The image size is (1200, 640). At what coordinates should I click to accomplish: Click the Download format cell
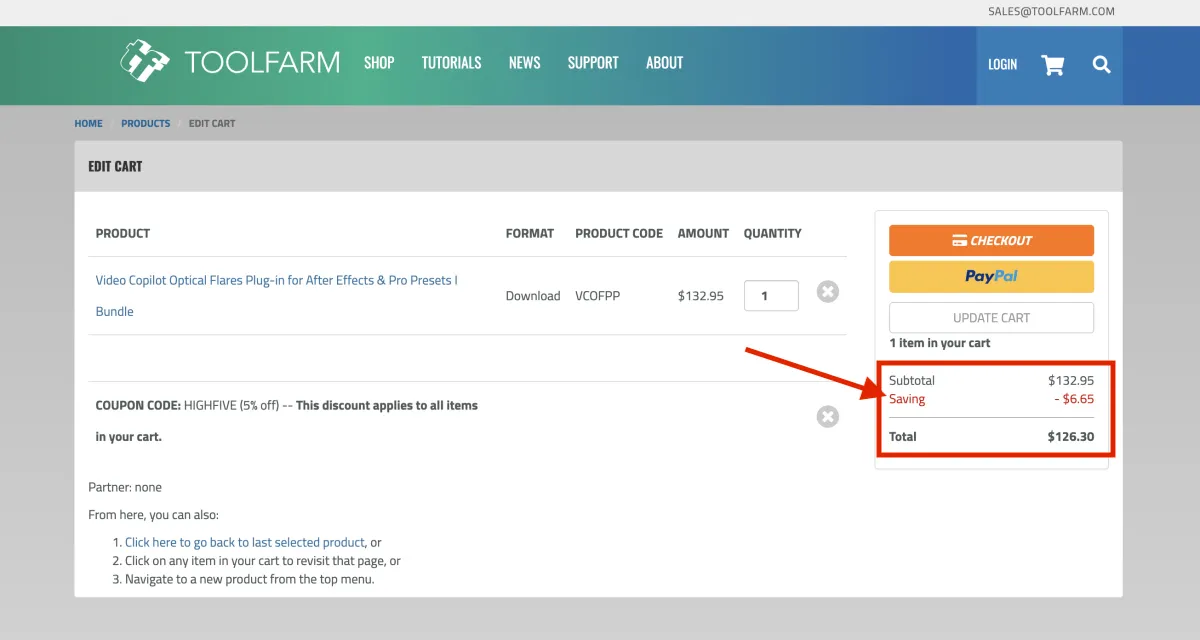pyautogui.click(x=533, y=296)
